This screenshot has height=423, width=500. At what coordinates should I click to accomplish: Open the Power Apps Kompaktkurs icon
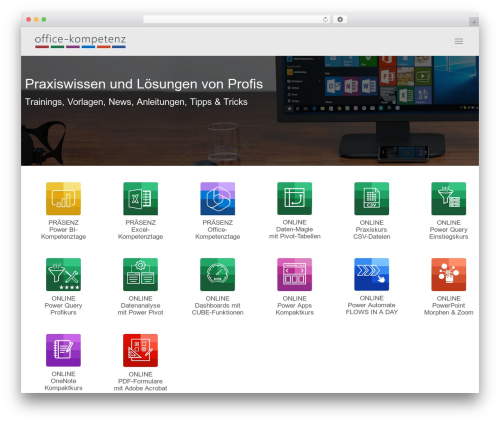point(294,274)
